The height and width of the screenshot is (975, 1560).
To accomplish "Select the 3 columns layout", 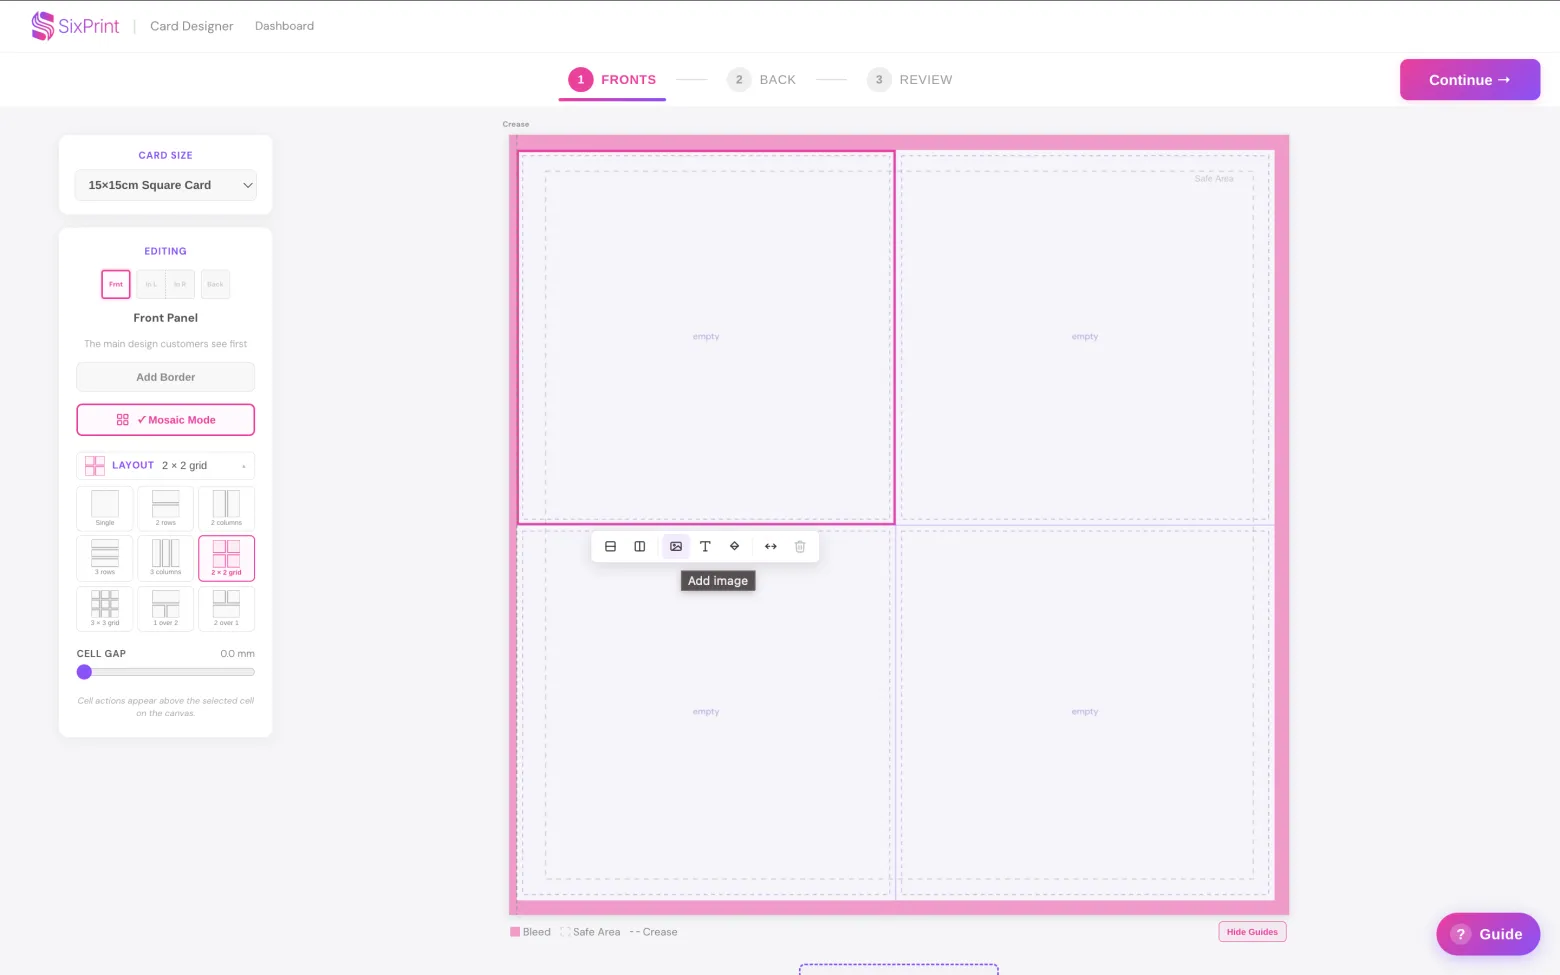I will pyautogui.click(x=166, y=558).
